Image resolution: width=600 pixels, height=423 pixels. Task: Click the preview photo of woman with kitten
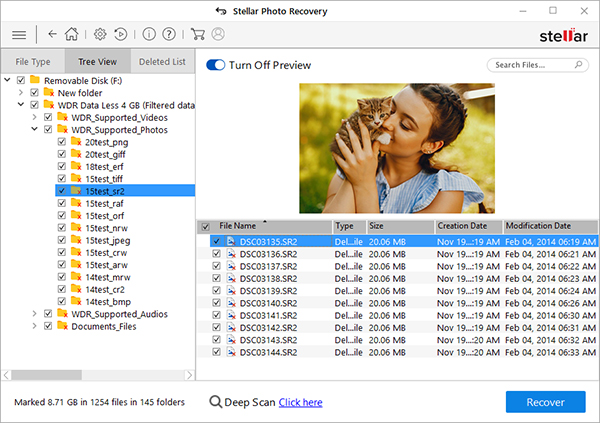tap(397, 148)
